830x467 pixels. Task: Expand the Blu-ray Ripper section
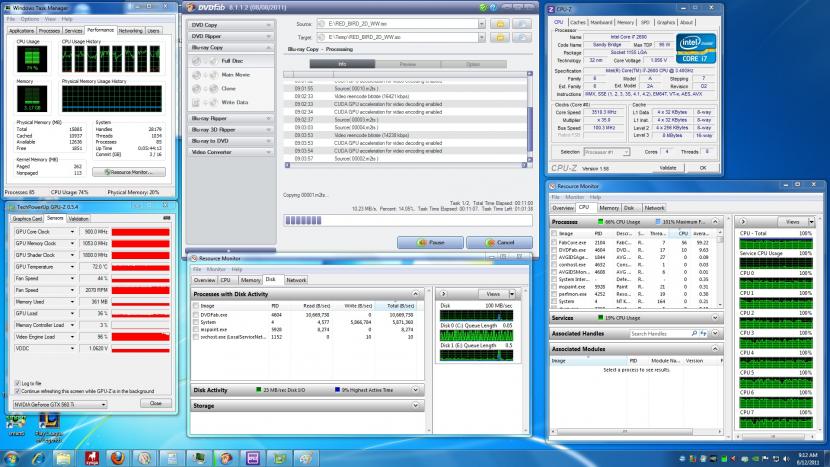point(231,119)
